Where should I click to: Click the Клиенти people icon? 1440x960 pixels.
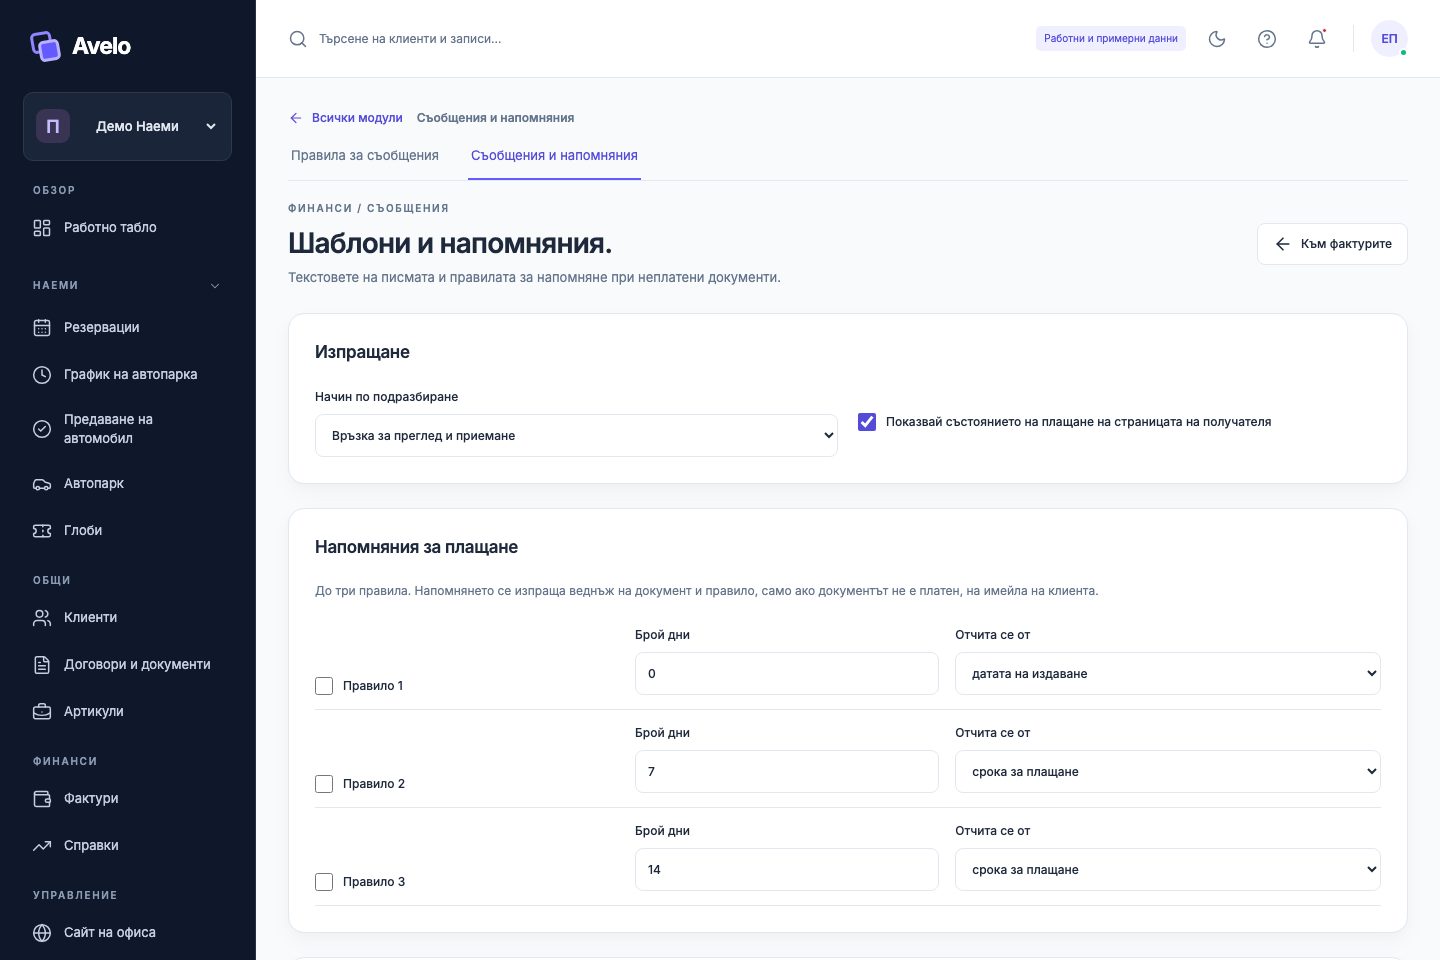click(x=42, y=618)
